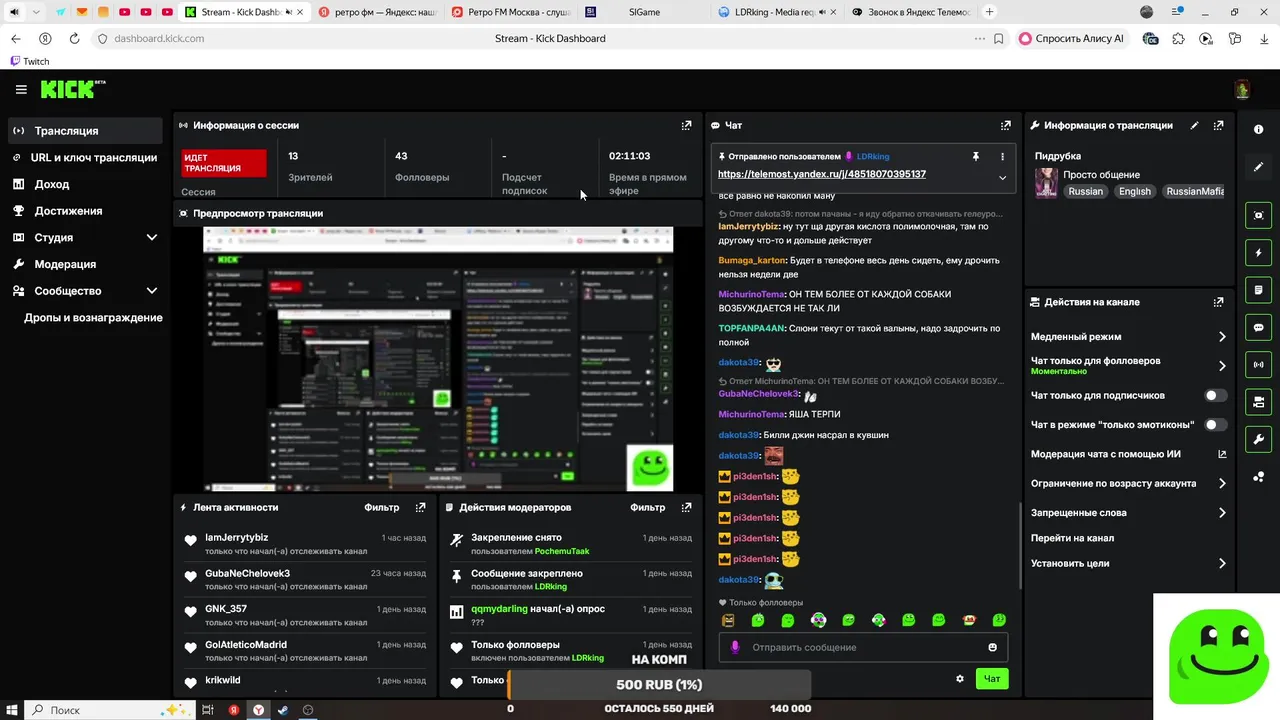1280x720 pixels.
Task: Click the three-dots icon at sidebar bottom
Action: click(x=1258, y=477)
